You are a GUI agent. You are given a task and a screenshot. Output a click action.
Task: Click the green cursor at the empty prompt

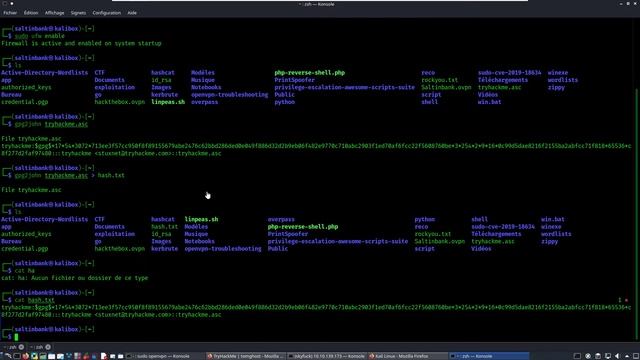(16, 337)
